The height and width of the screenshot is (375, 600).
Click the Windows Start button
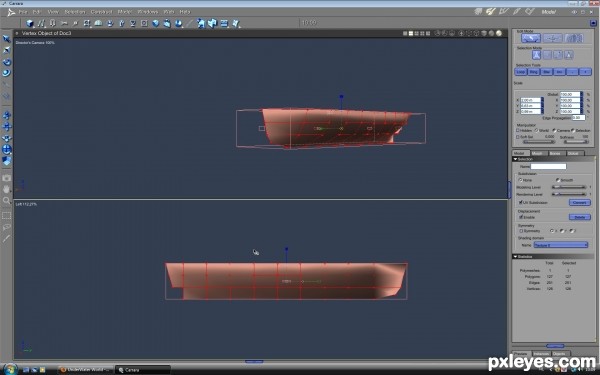(10, 369)
